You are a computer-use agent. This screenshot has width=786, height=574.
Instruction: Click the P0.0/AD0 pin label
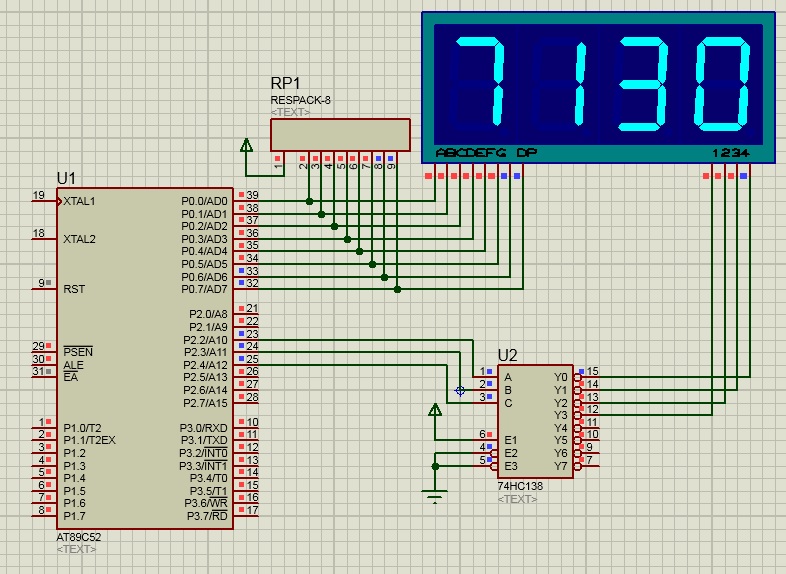click(204, 202)
